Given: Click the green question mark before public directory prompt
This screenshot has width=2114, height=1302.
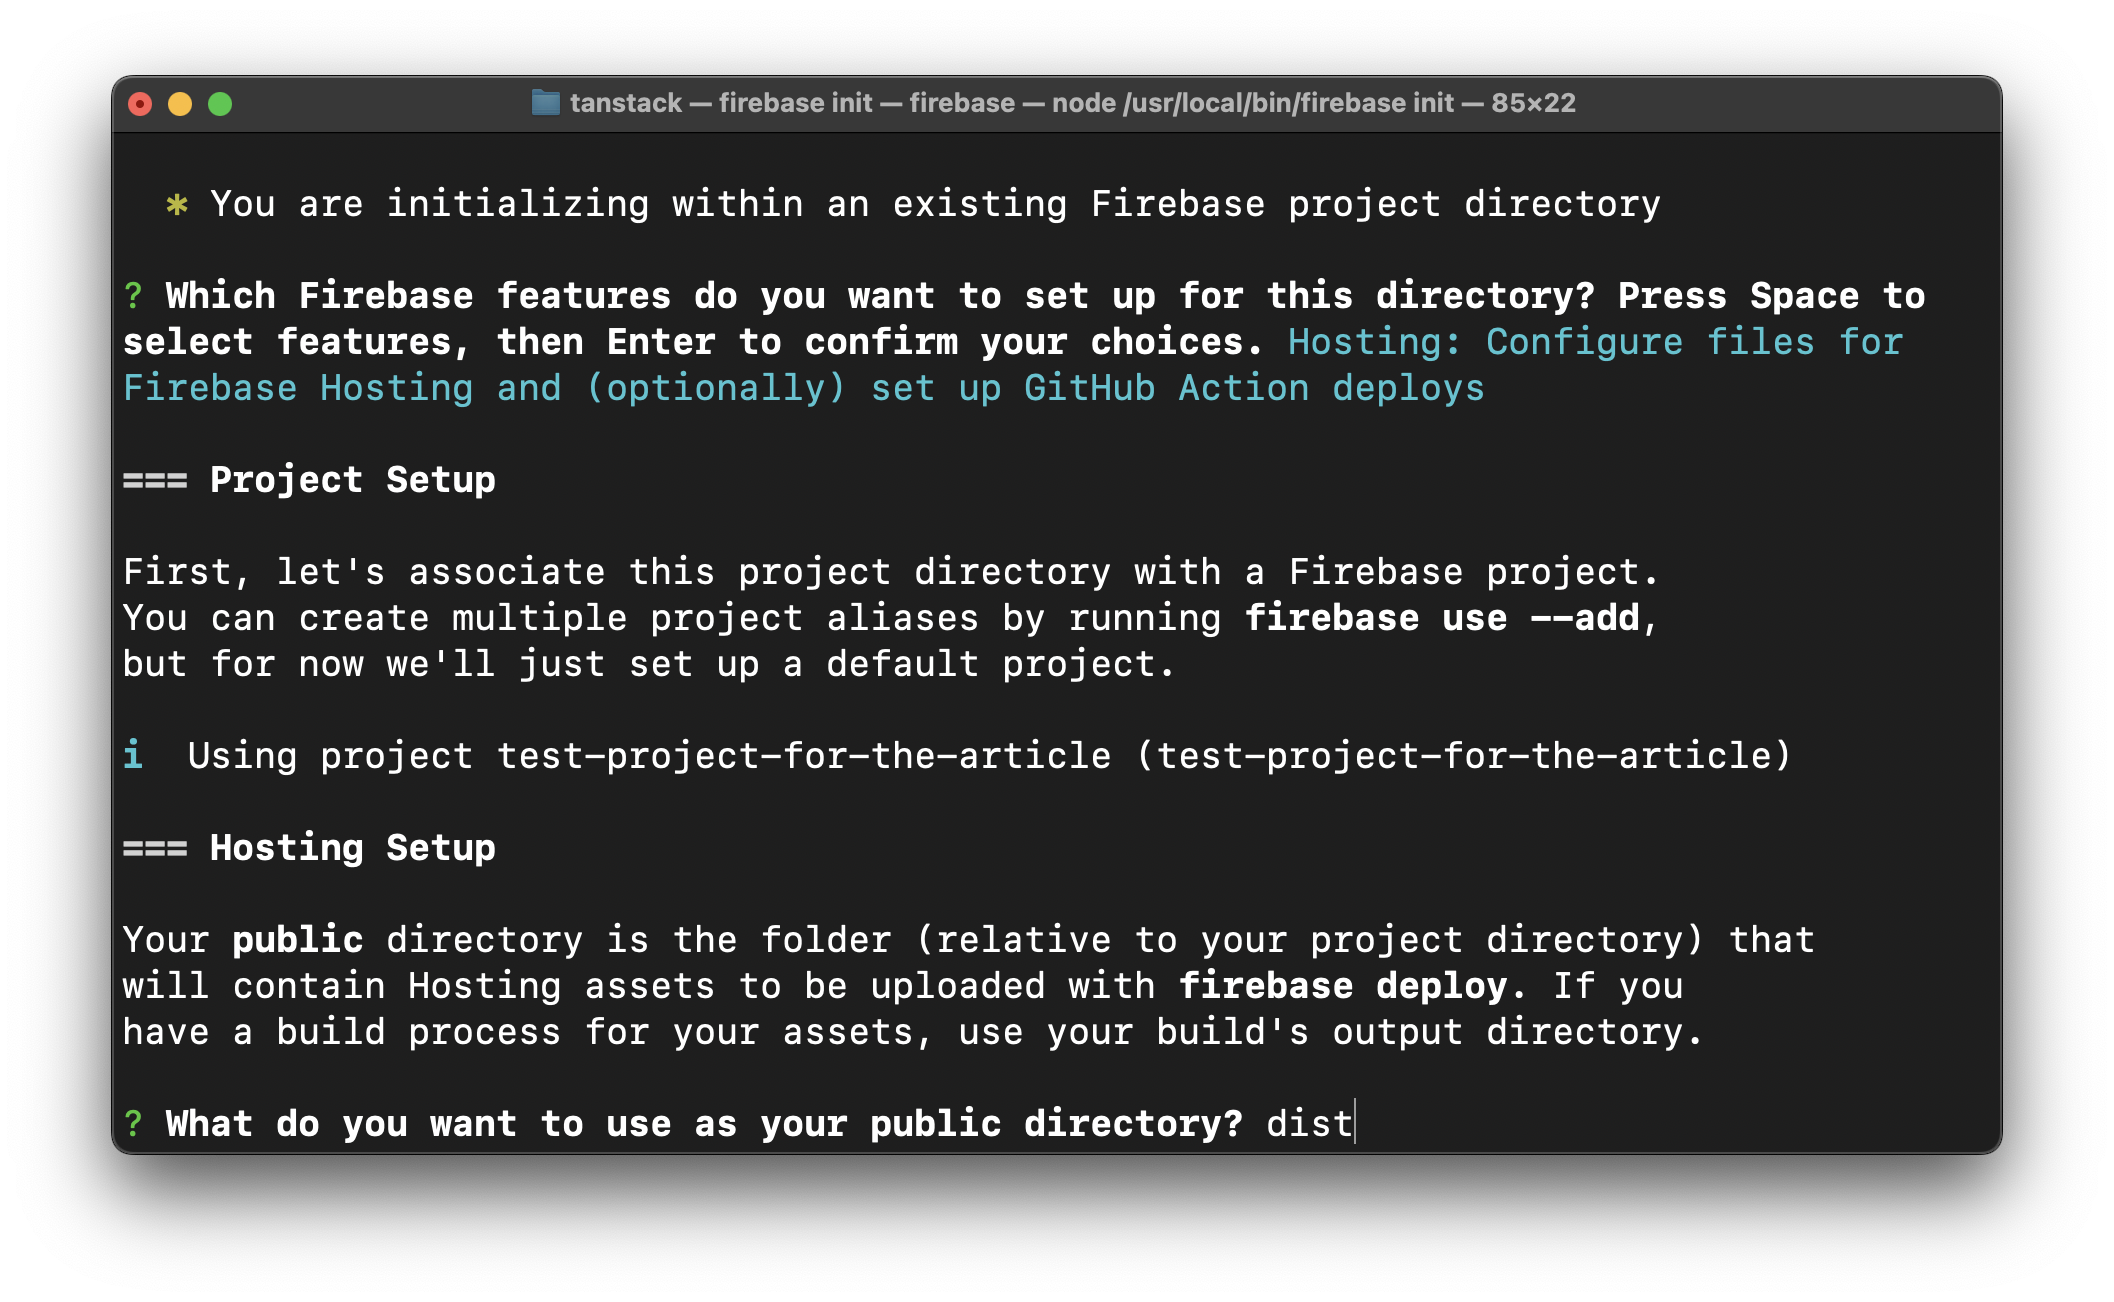Looking at the screenshot, I should pyautogui.click(x=133, y=1123).
